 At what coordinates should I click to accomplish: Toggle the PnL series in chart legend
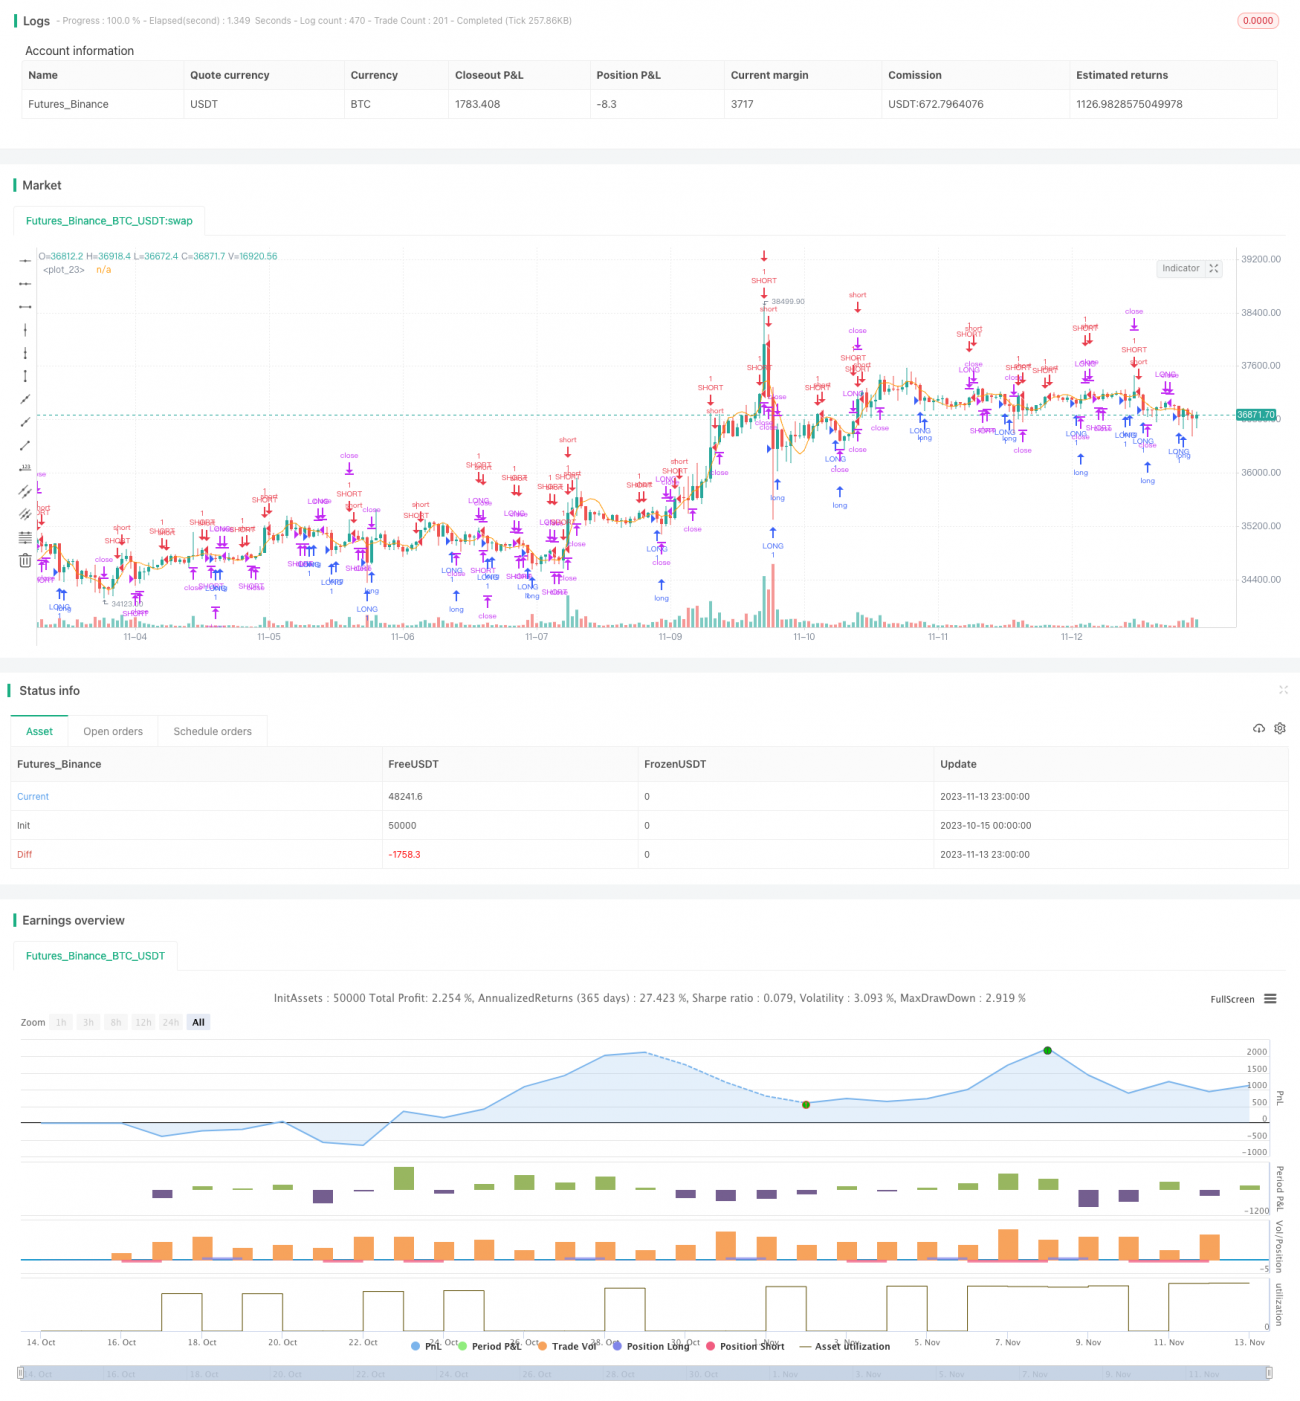tap(426, 1346)
